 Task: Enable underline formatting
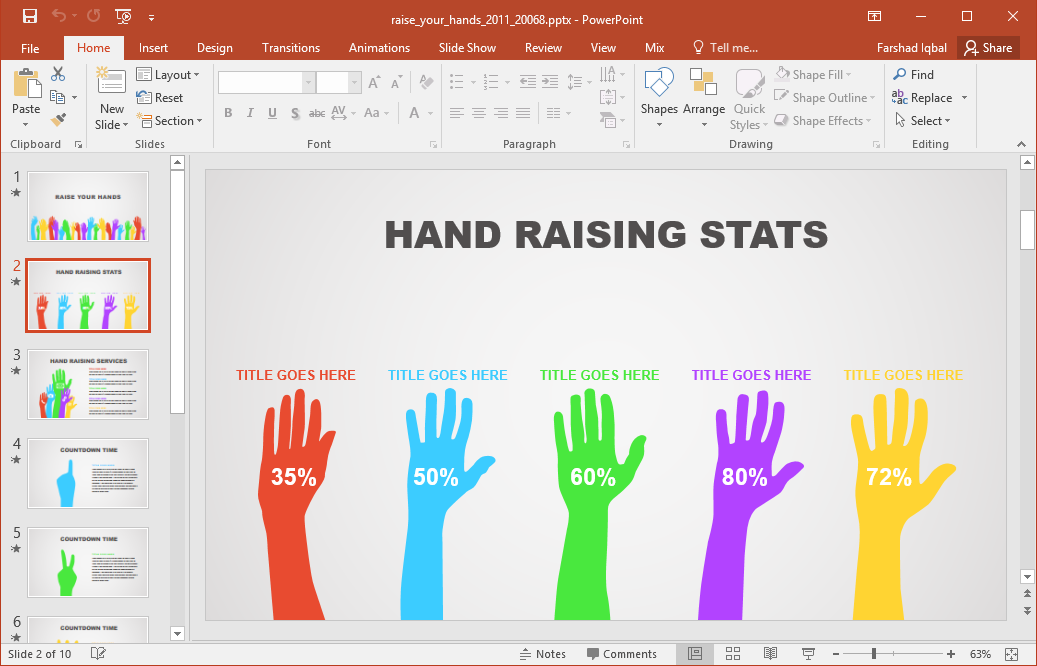(x=271, y=113)
